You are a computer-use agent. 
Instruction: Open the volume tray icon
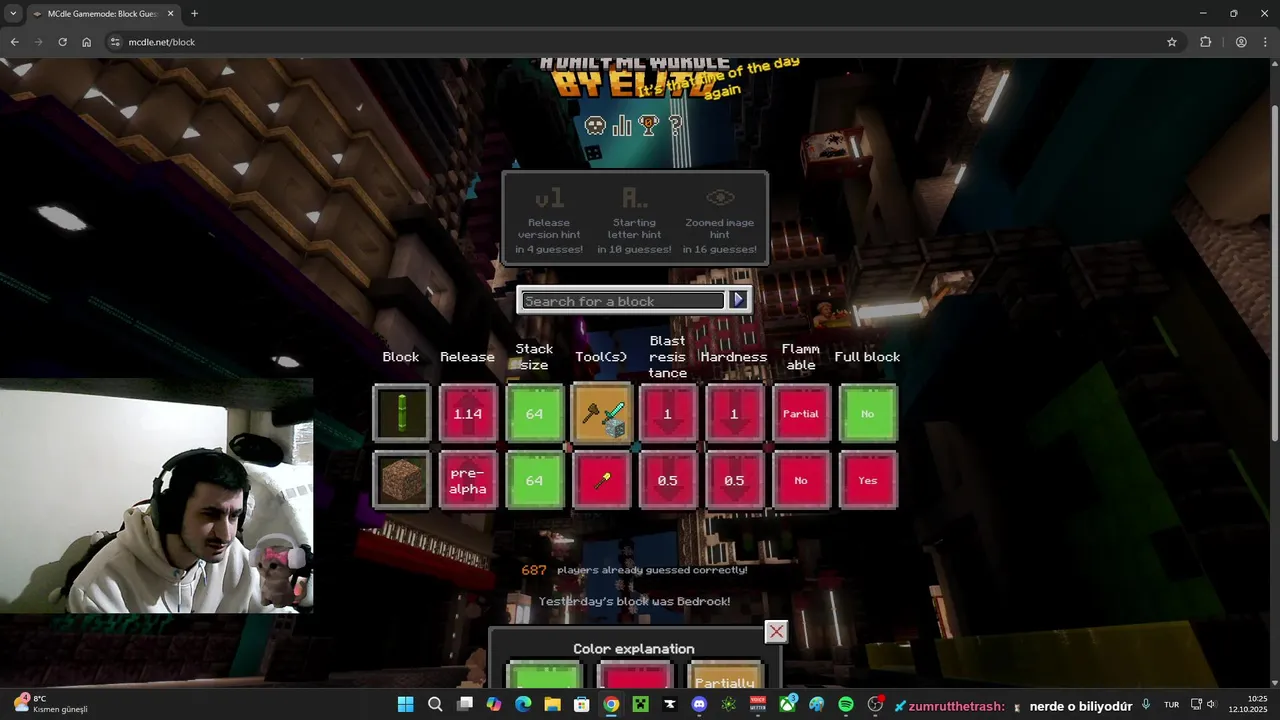tap(1211, 704)
